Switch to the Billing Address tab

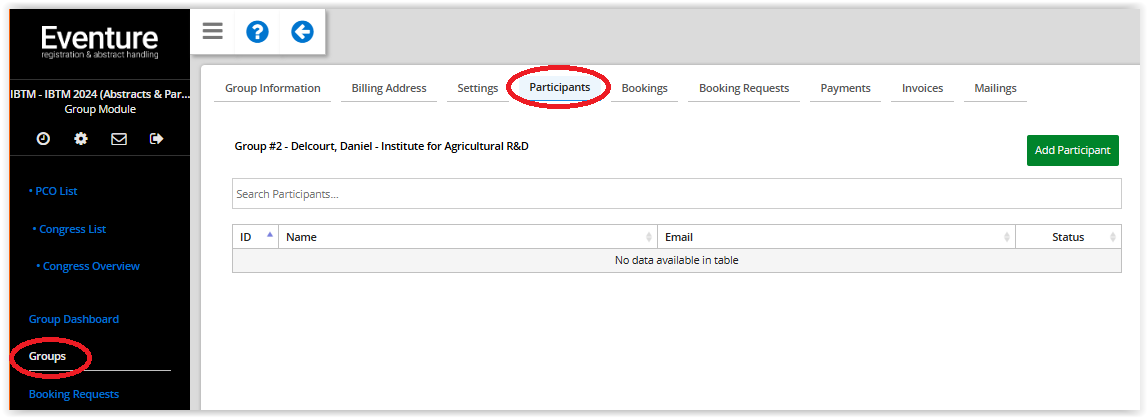tap(389, 88)
